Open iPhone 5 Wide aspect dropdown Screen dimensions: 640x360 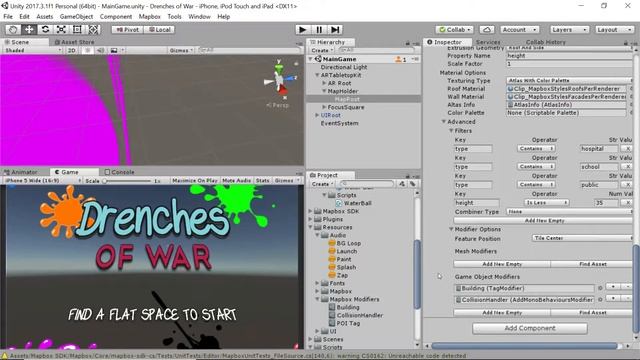tap(42, 180)
